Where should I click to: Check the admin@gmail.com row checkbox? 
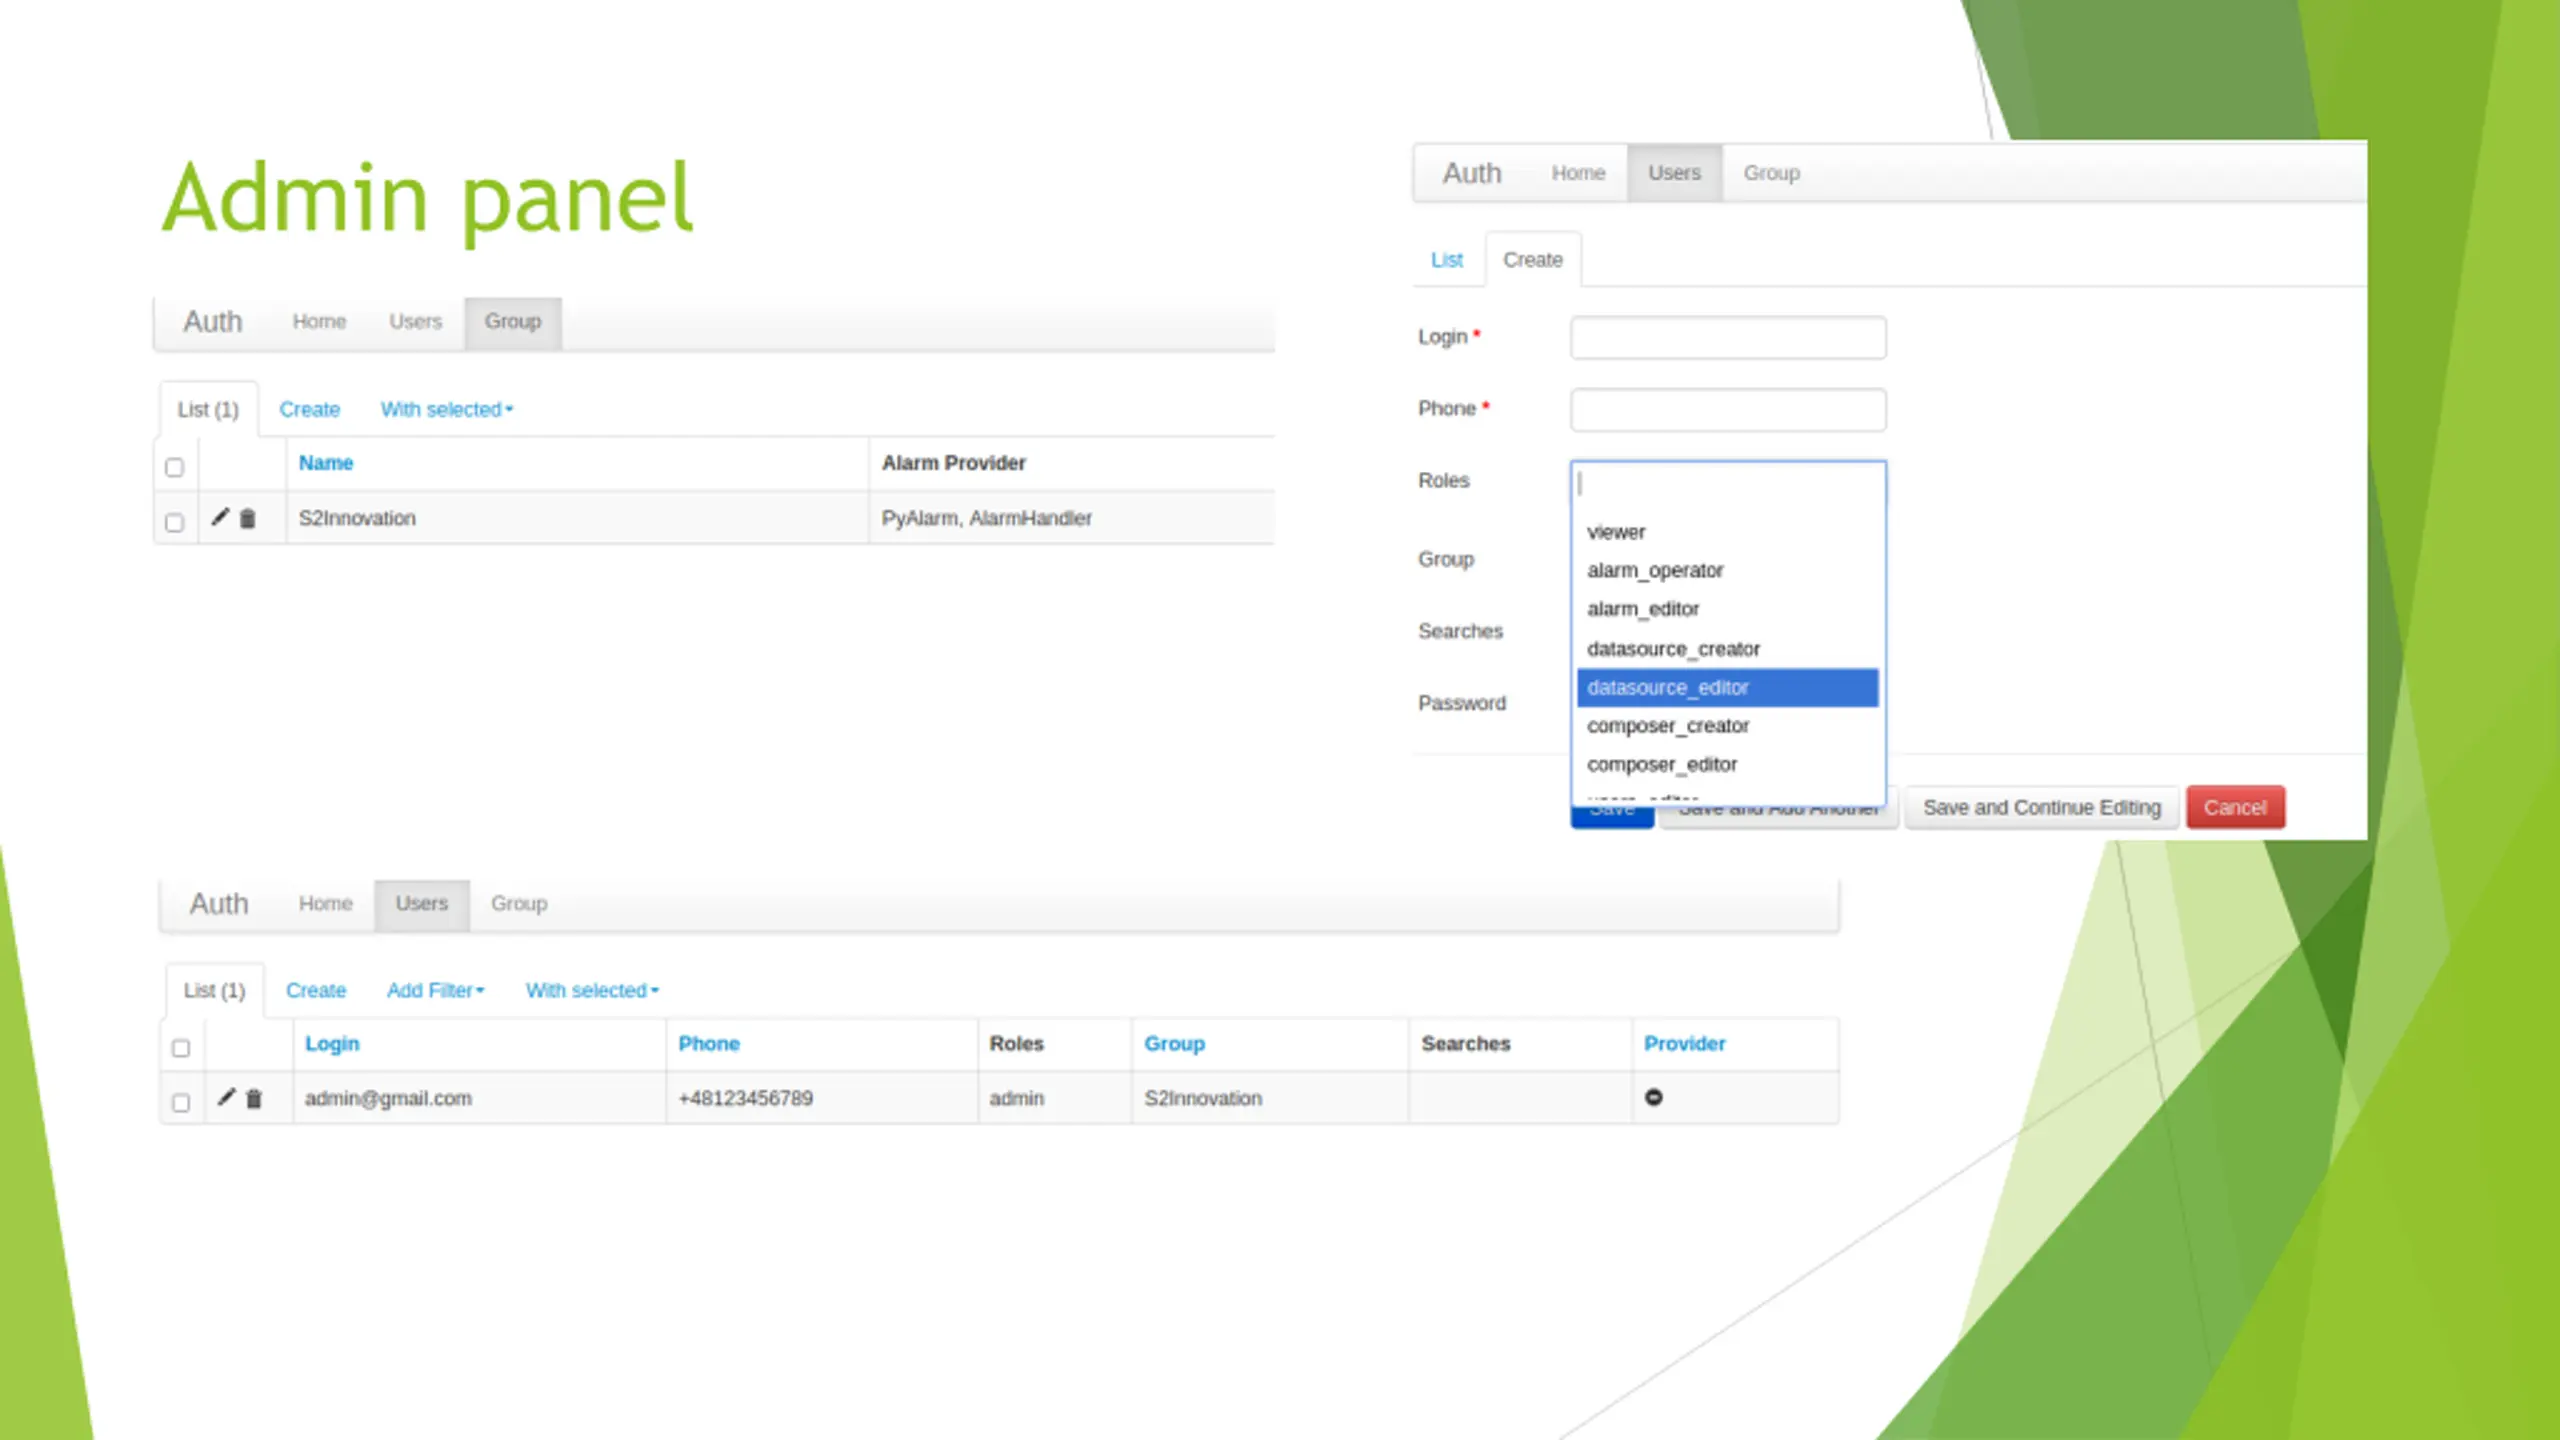[180, 1102]
